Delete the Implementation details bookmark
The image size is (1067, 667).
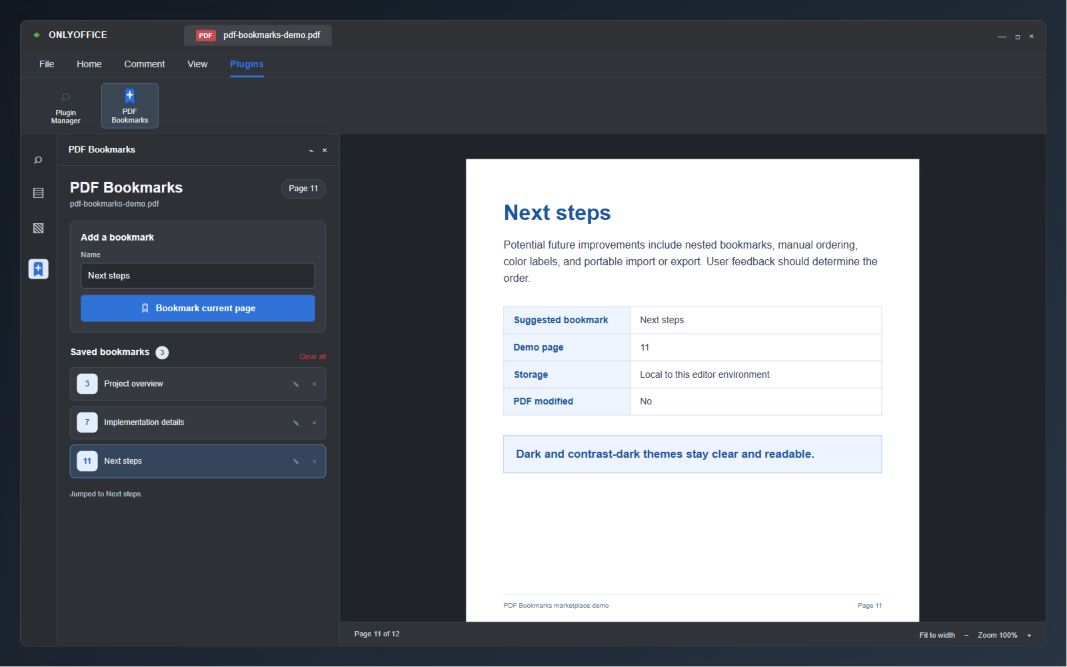click(314, 423)
